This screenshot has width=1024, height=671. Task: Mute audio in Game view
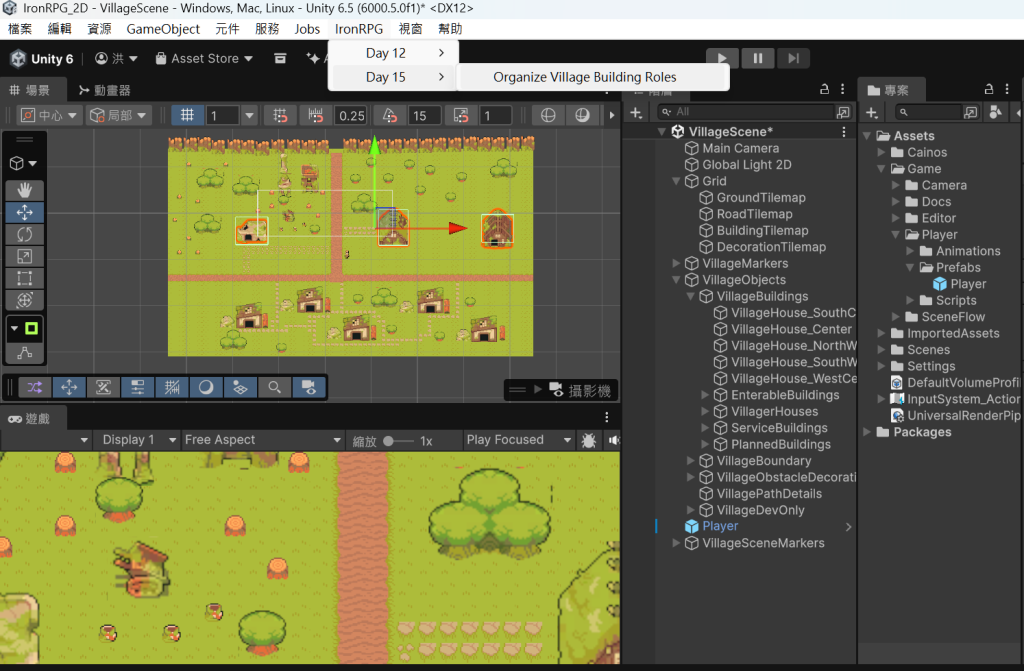pyautogui.click(x=614, y=440)
